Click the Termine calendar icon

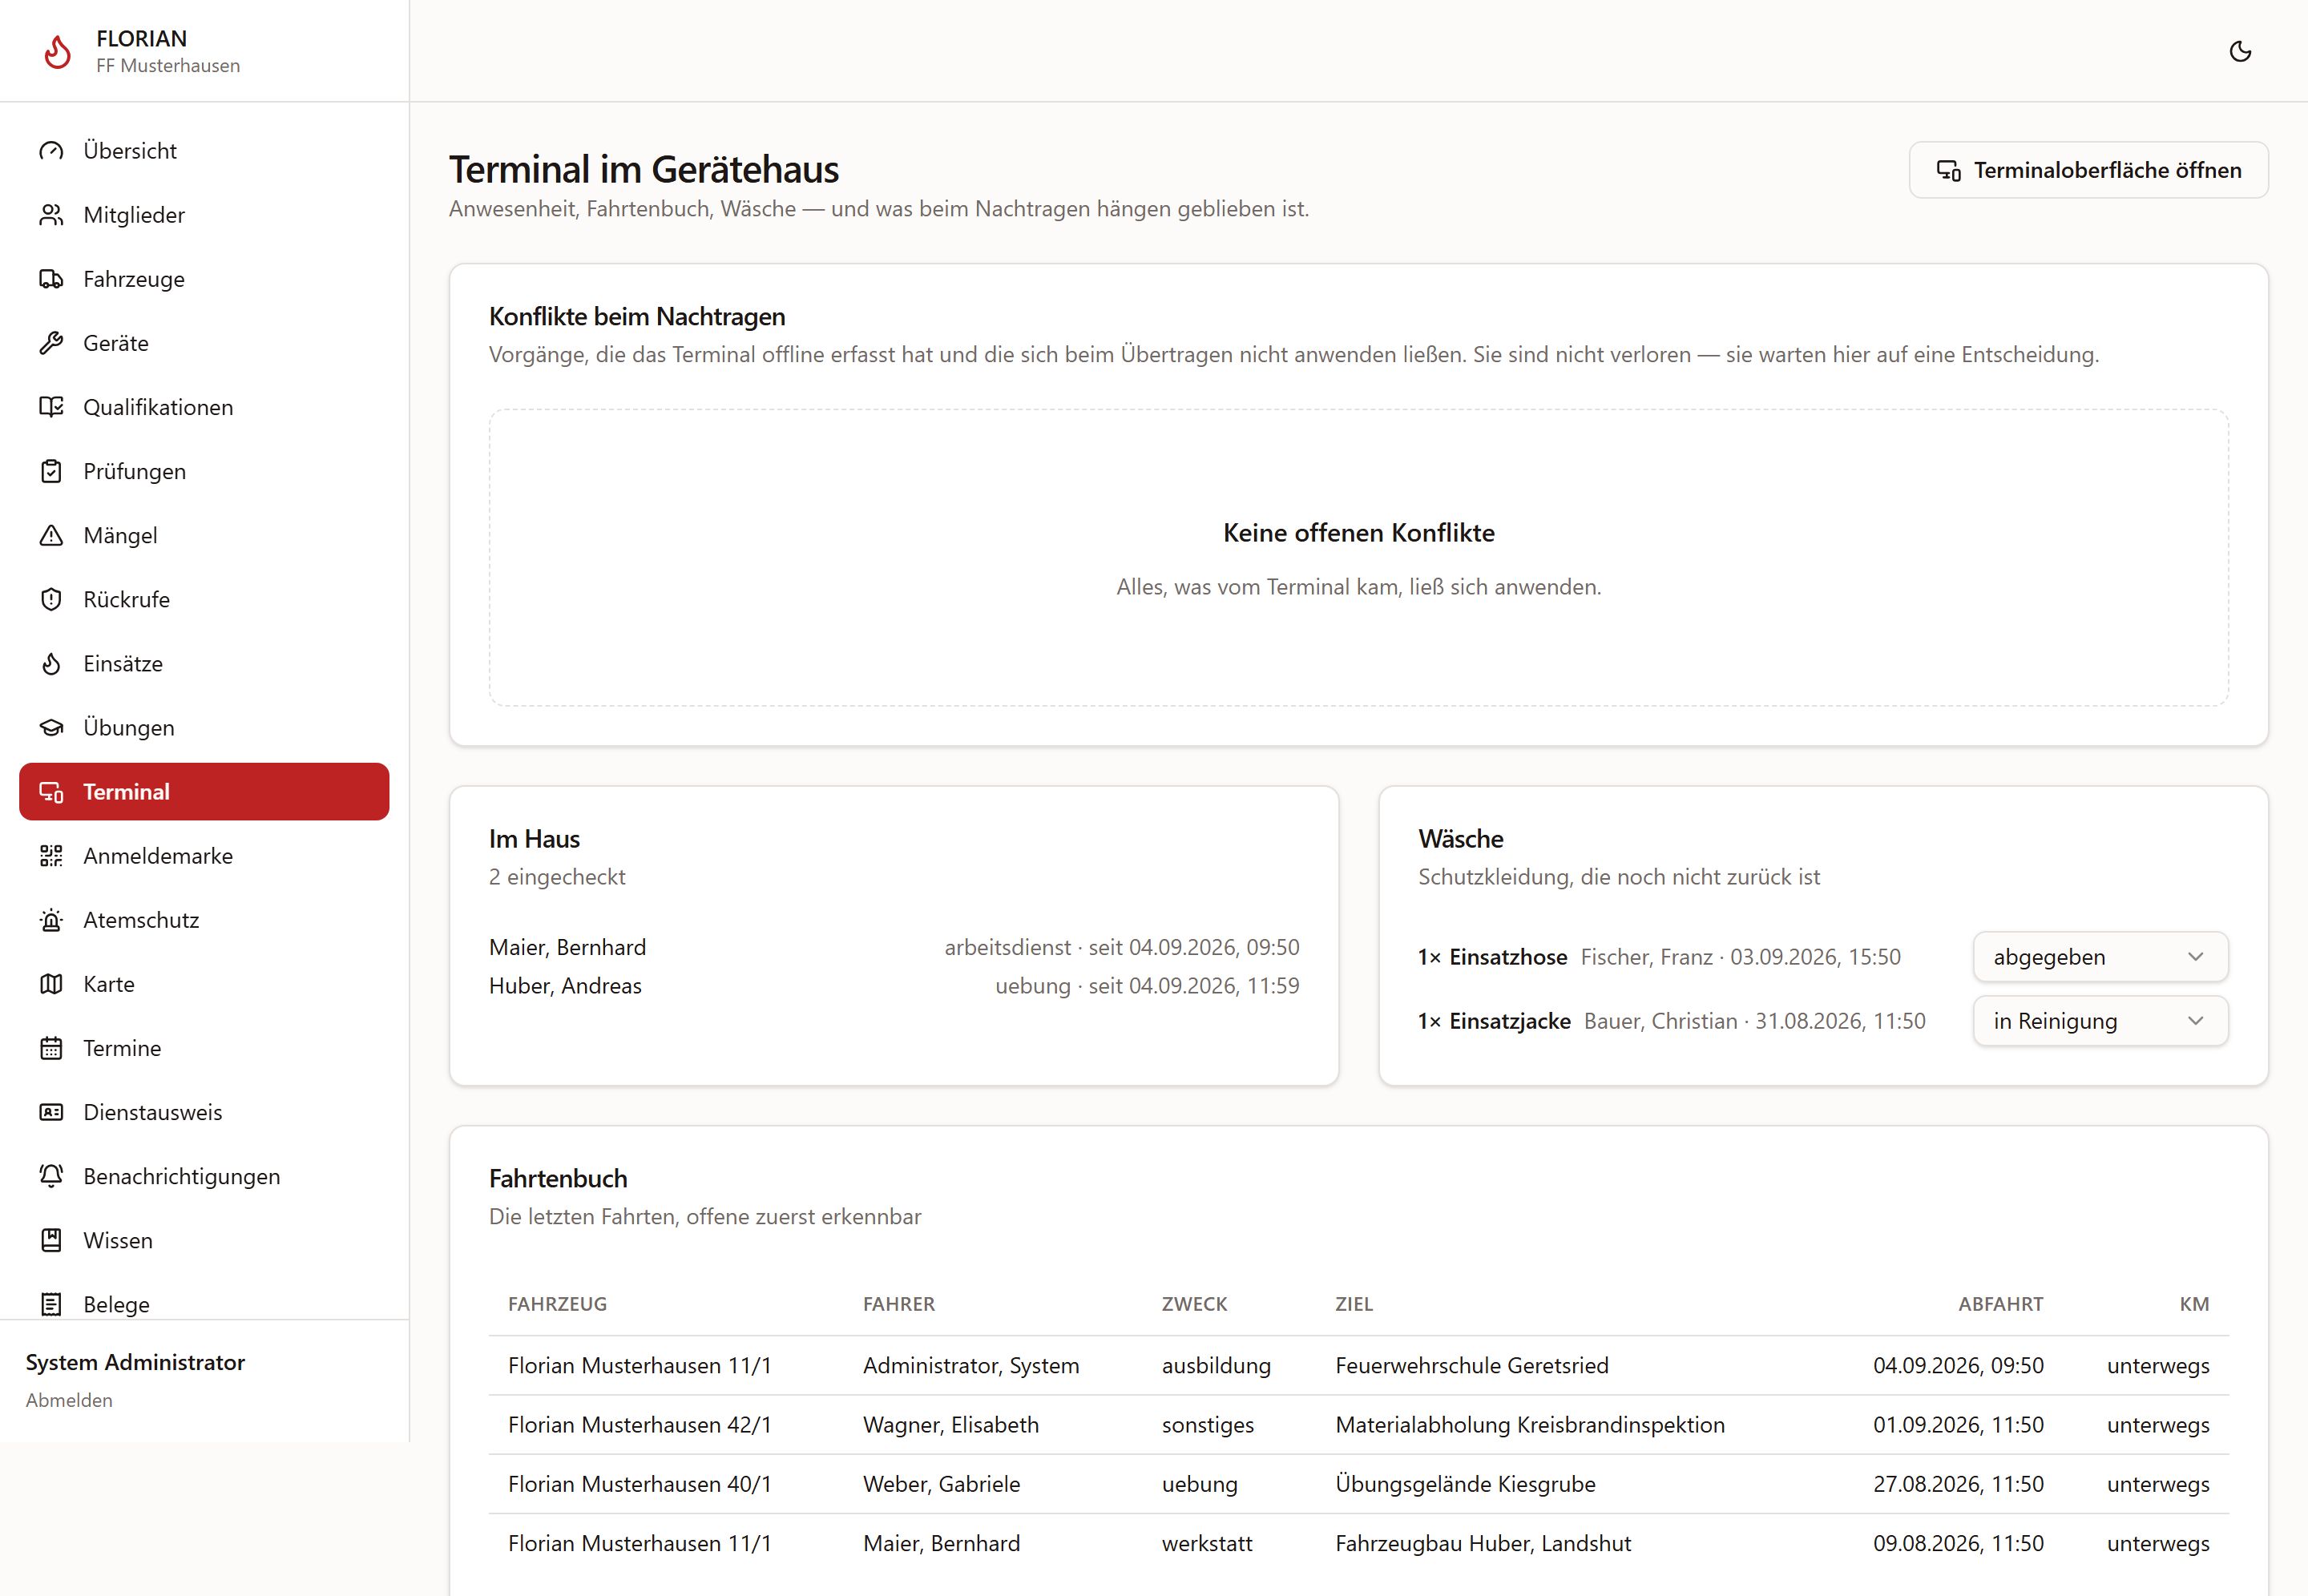(51, 1047)
